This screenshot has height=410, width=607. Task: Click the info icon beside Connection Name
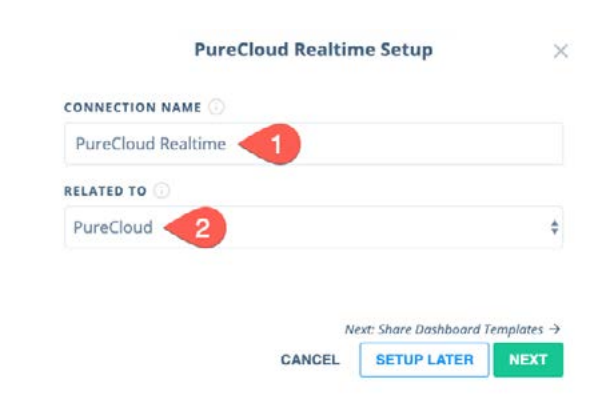(216, 107)
